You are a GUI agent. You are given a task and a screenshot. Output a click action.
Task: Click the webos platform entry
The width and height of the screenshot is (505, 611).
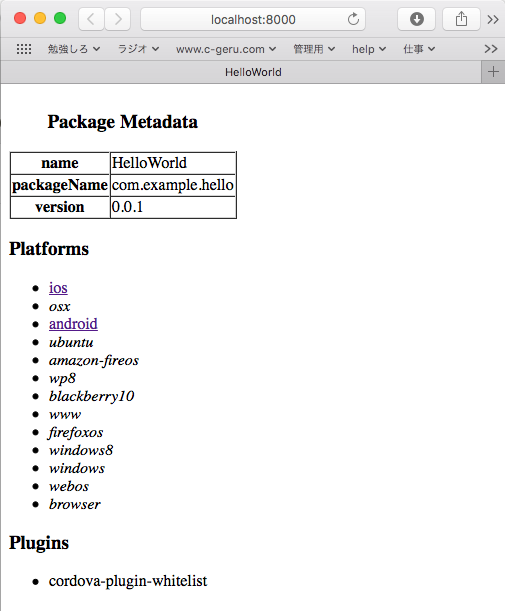coord(69,486)
